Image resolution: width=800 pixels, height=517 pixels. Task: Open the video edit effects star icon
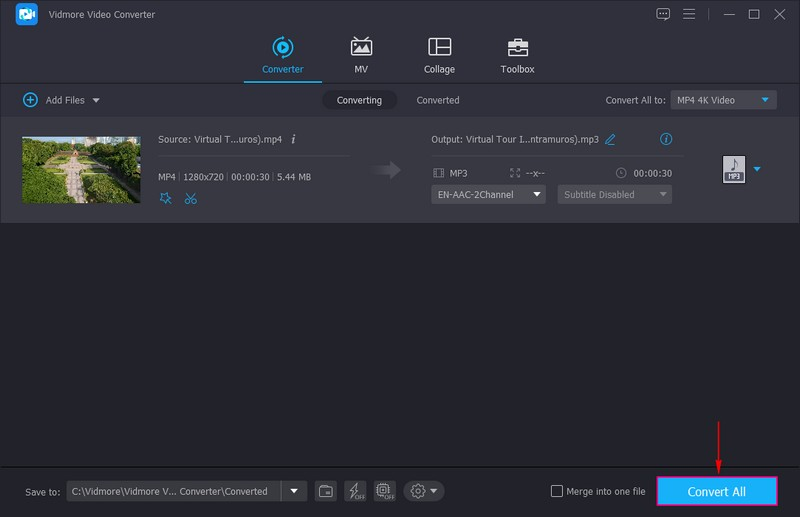[x=166, y=198]
